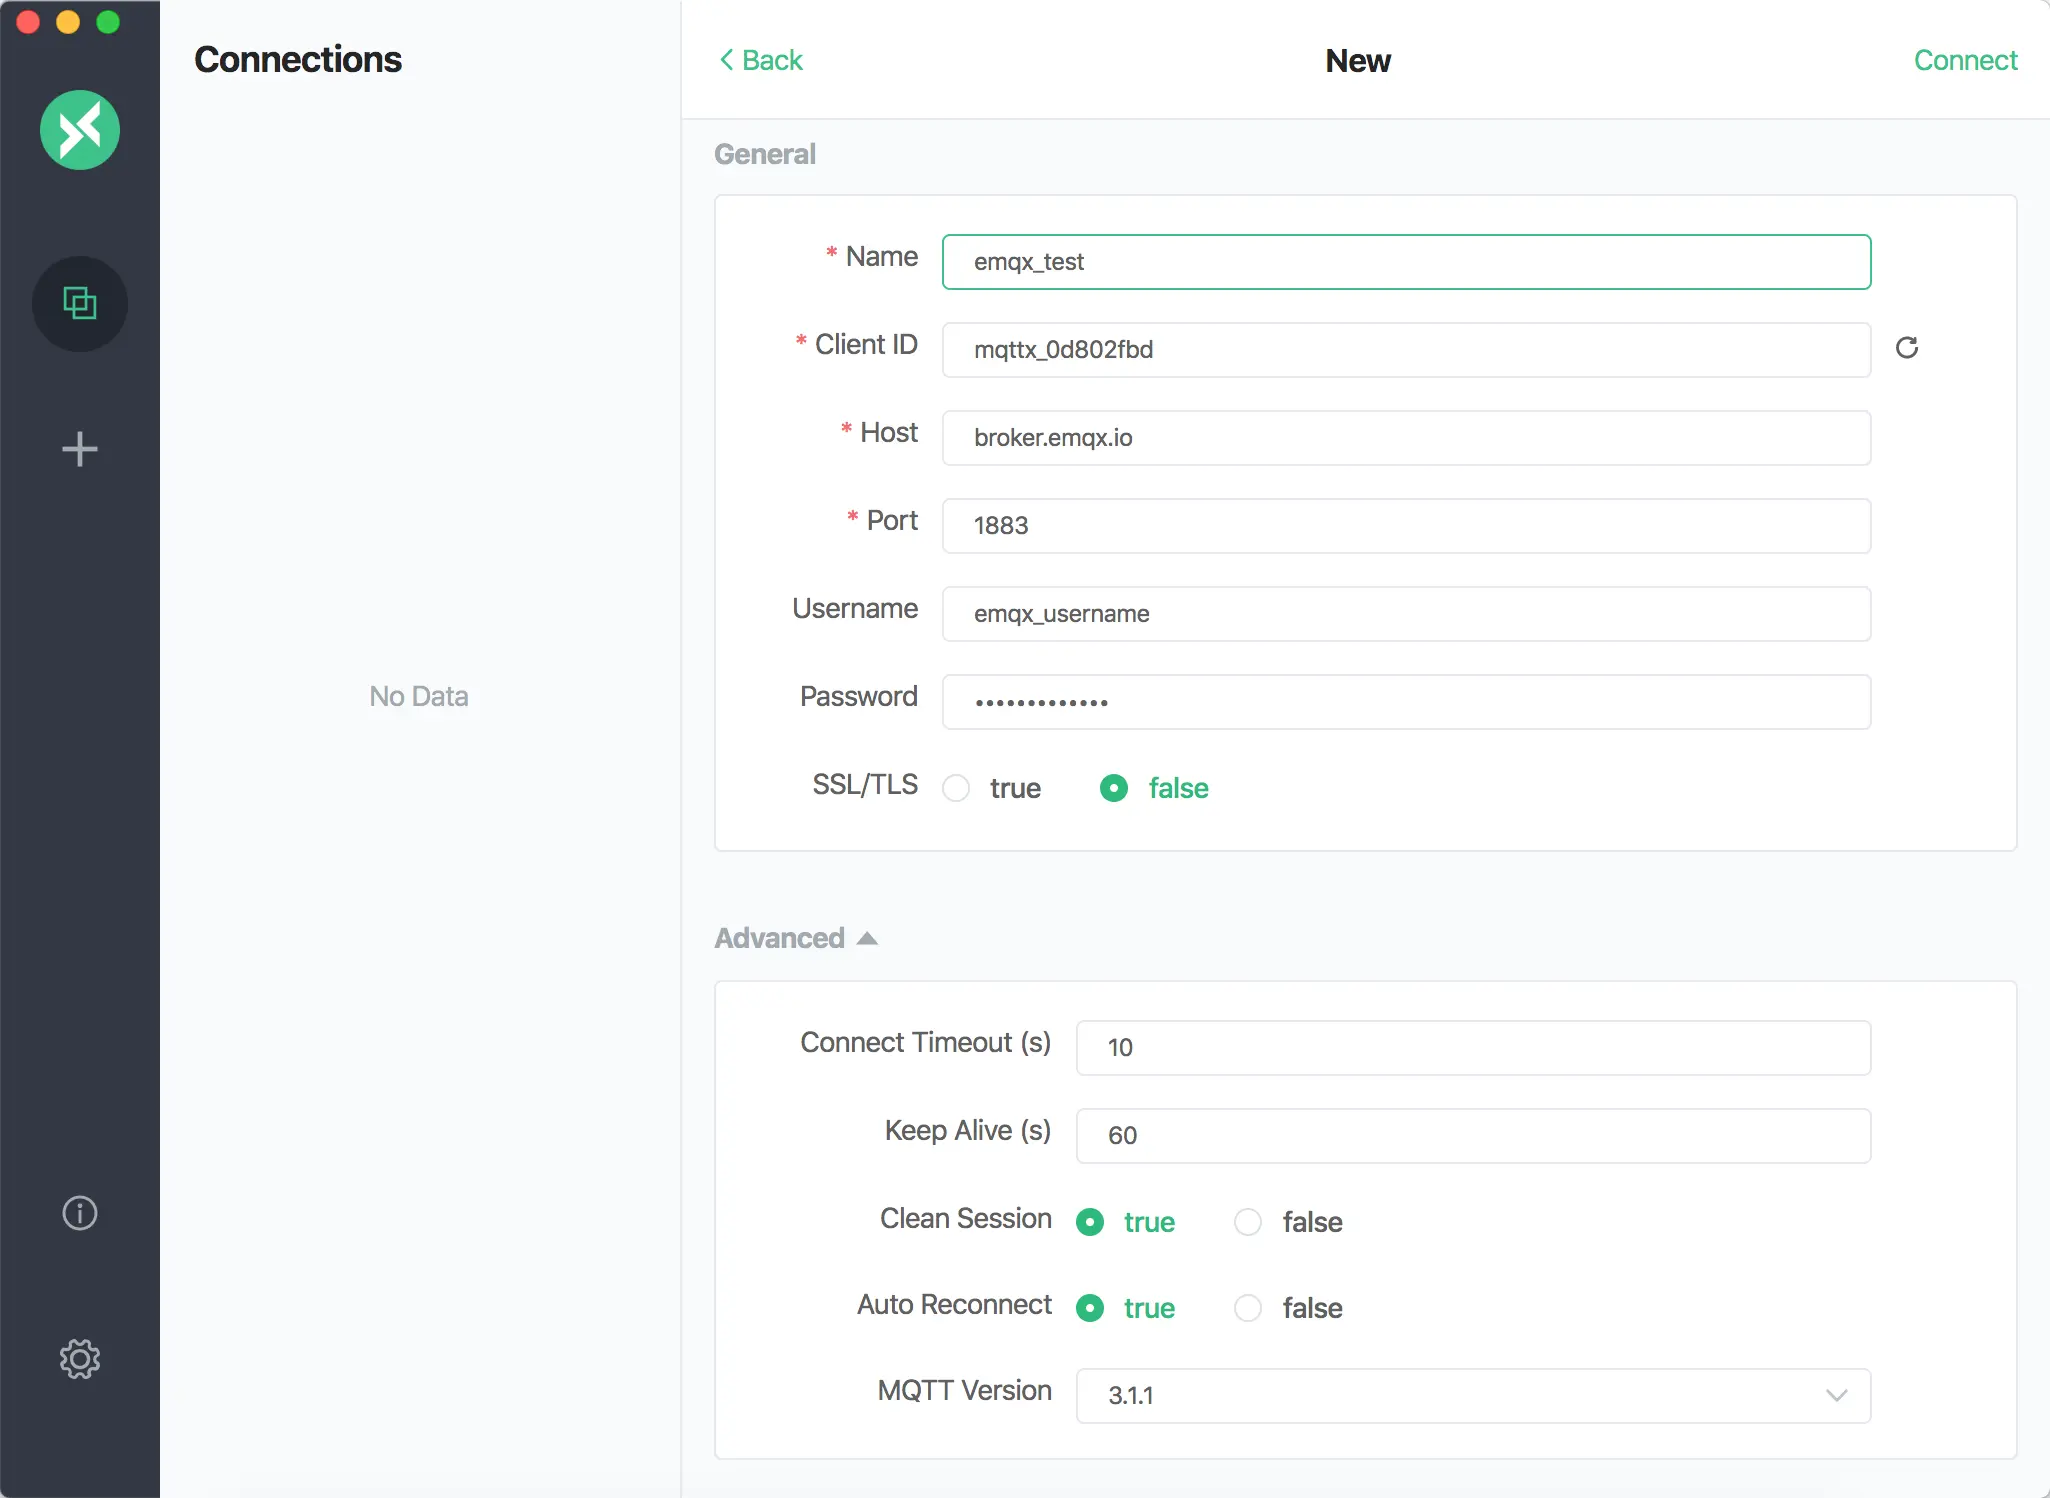Set Auto Reconnect to false
Image resolution: width=2050 pixels, height=1498 pixels.
pyautogui.click(x=1248, y=1308)
